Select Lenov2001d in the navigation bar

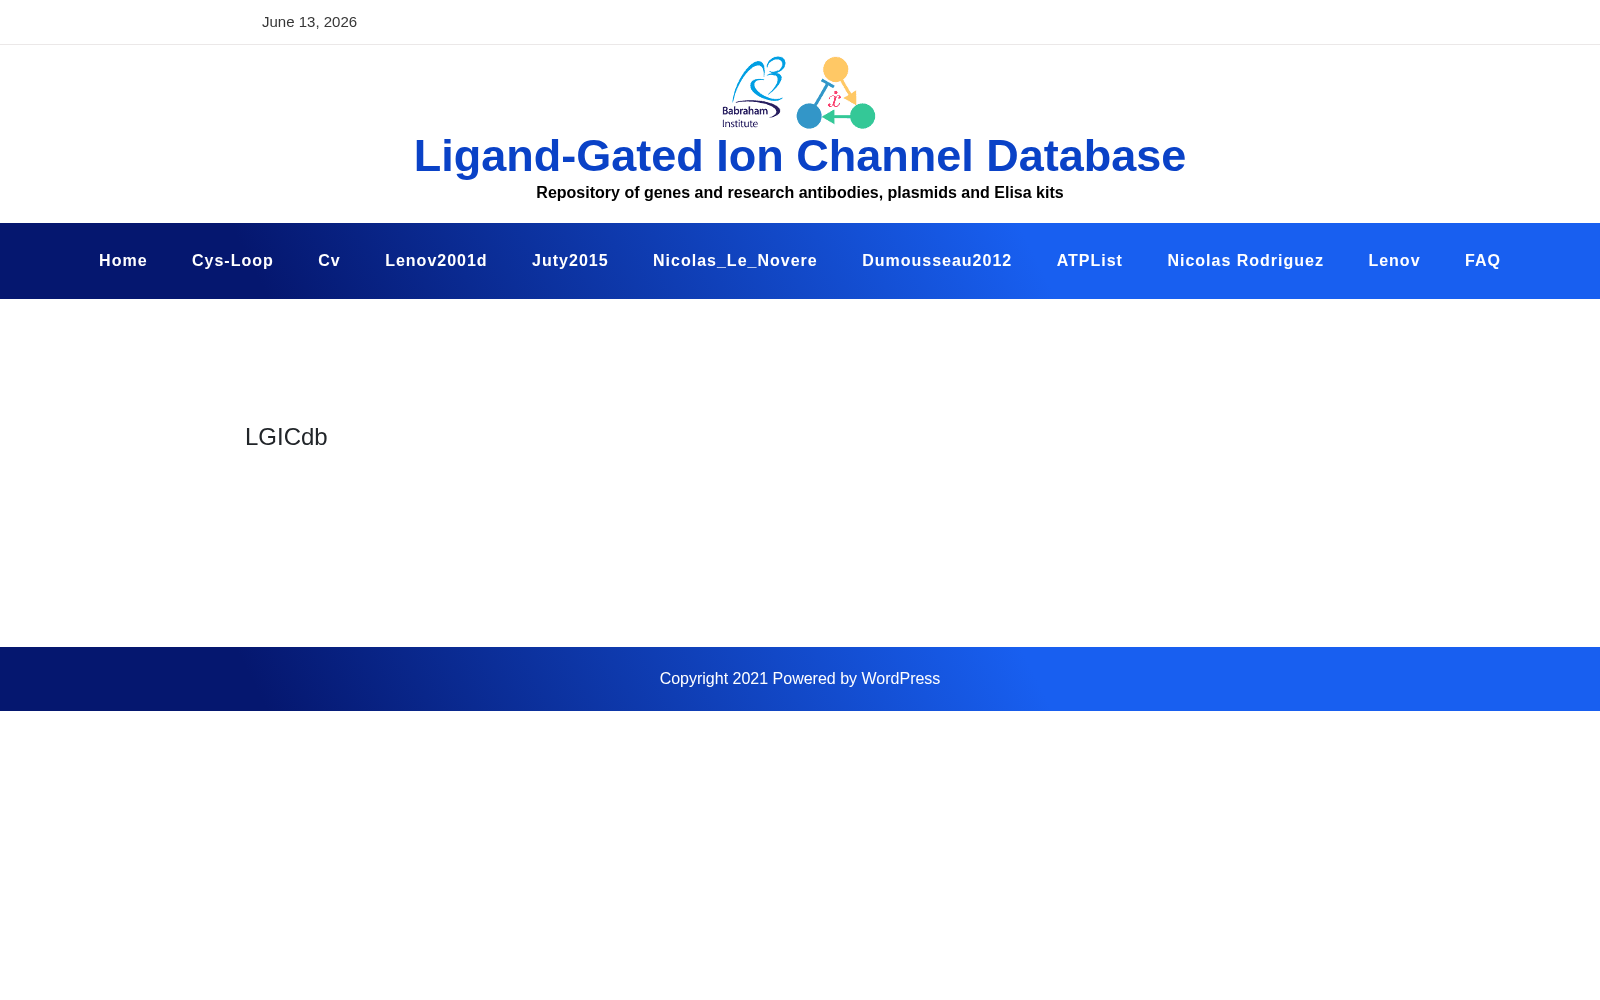click(436, 261)
